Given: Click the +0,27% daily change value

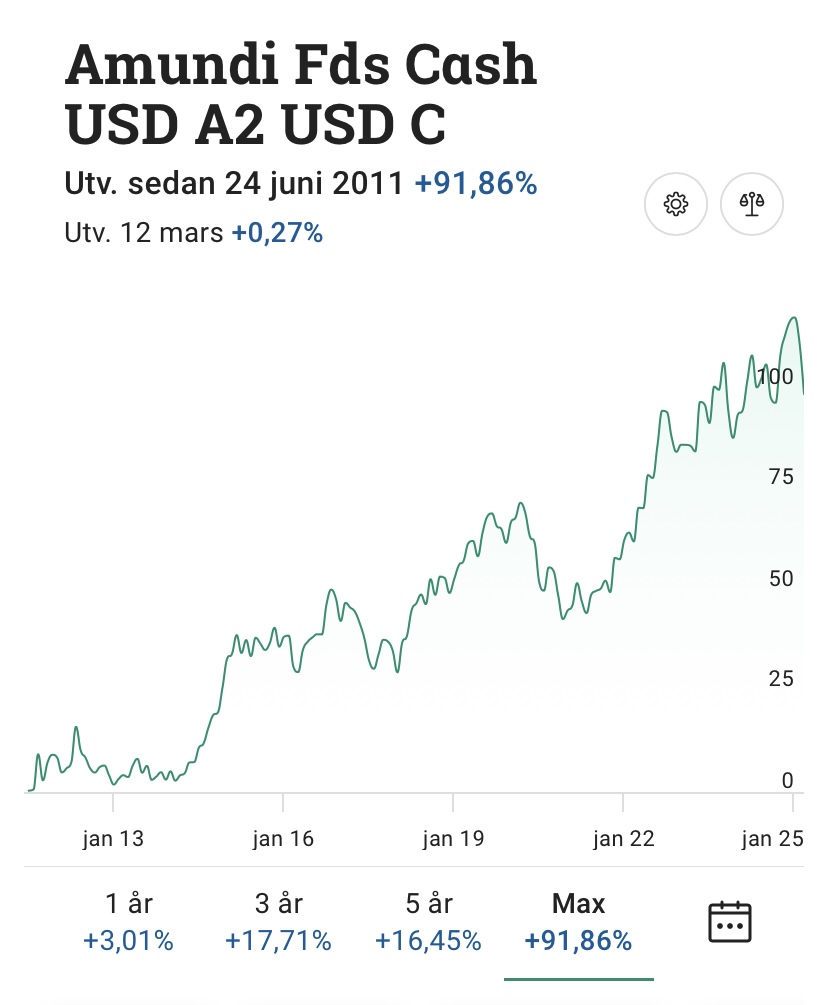Looking at the screenshot, I should pyautogui.click(x=277, y=233).
